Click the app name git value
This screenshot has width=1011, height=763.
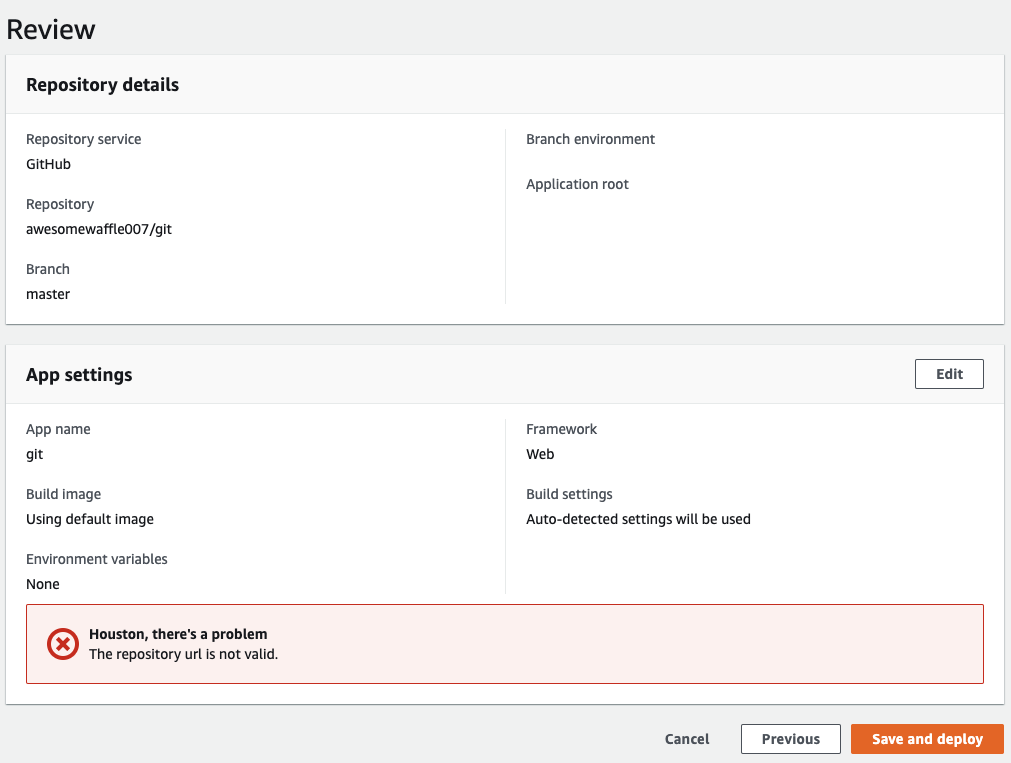point(34,454)
